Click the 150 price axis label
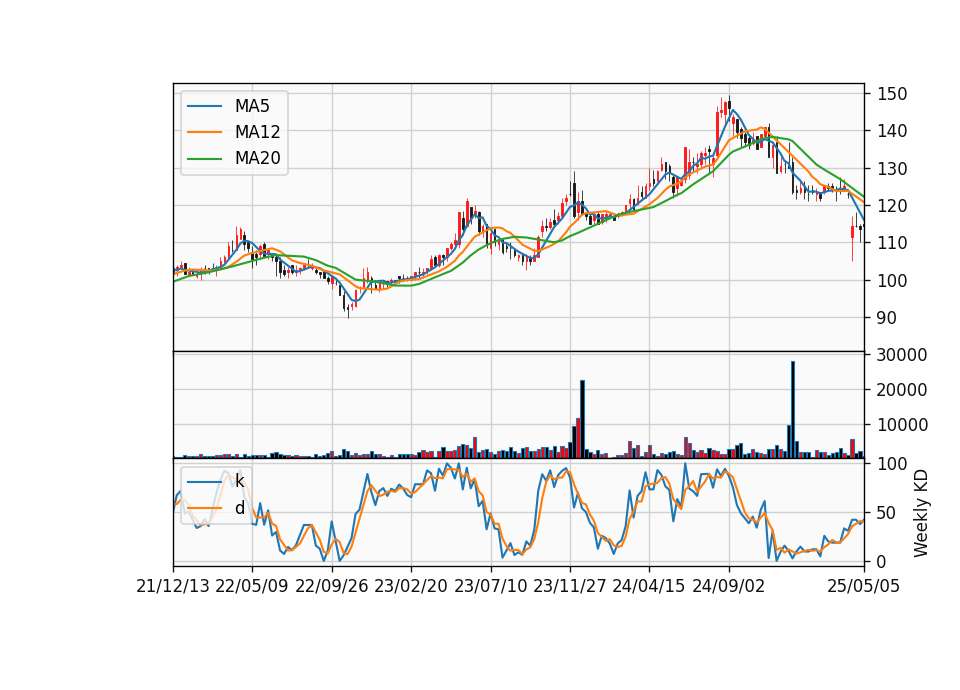This screenshot has width=960, height=690. (x=893, y=94)
